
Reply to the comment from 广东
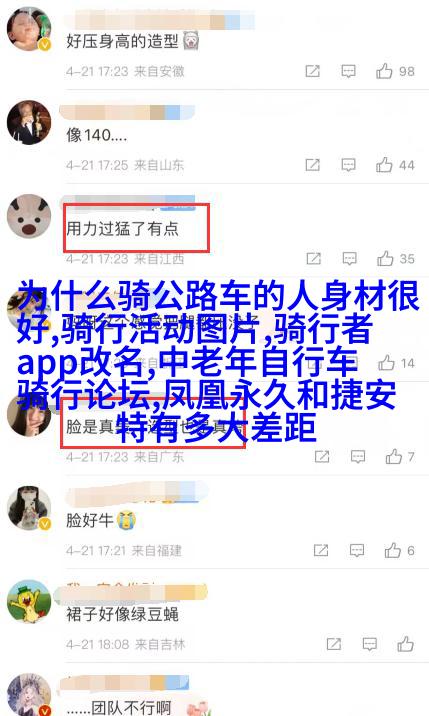pos(358,457)
